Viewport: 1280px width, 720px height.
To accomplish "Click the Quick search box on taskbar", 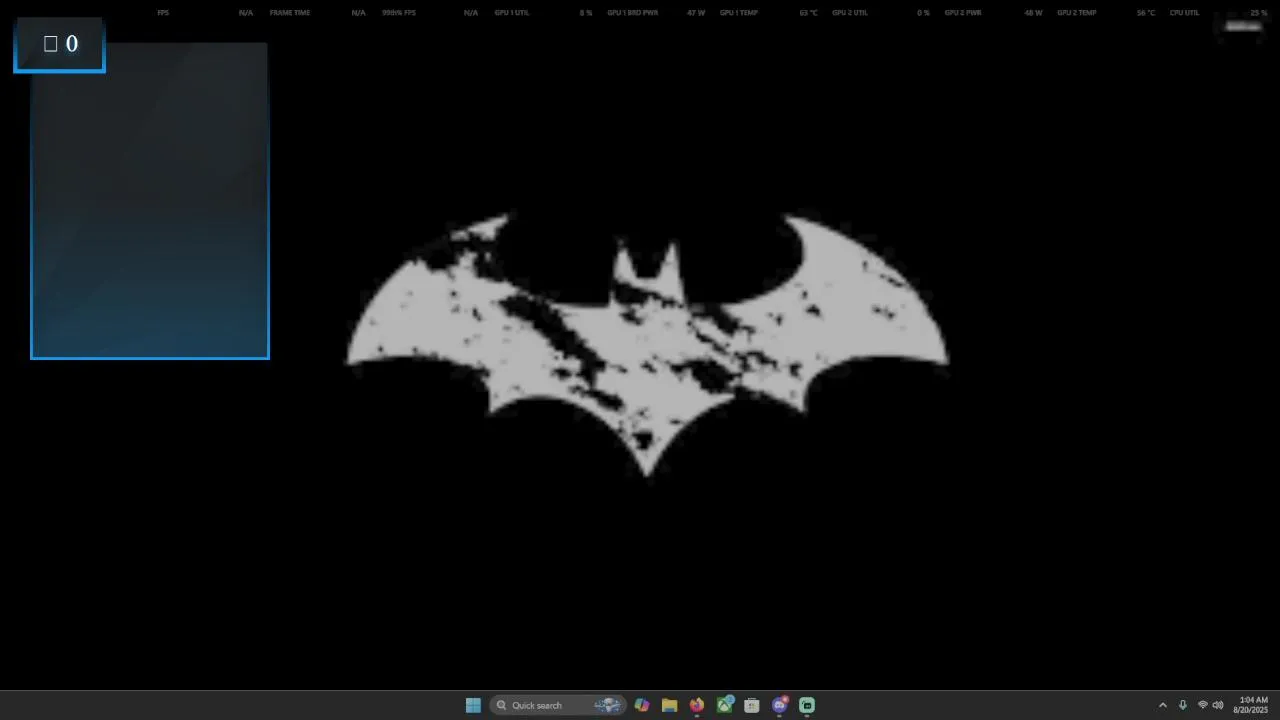I will point(558,705).
